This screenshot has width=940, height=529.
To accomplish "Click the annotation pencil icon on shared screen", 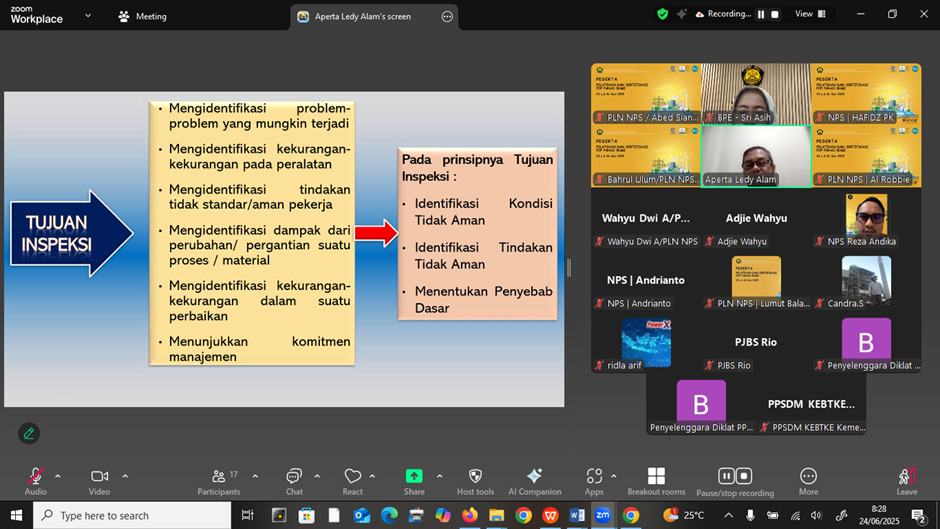I will (x=29, y=433).
